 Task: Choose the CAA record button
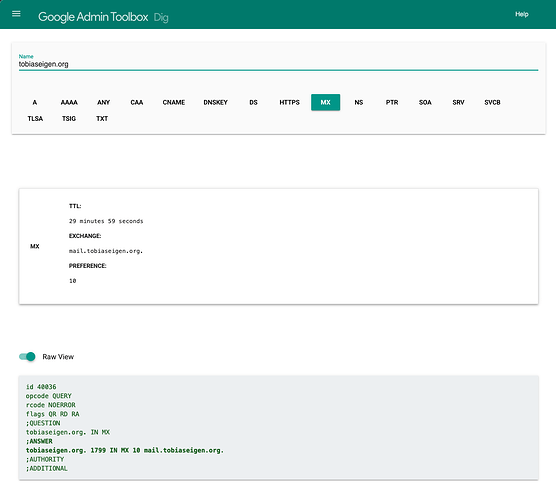click(x=137, y=102)
